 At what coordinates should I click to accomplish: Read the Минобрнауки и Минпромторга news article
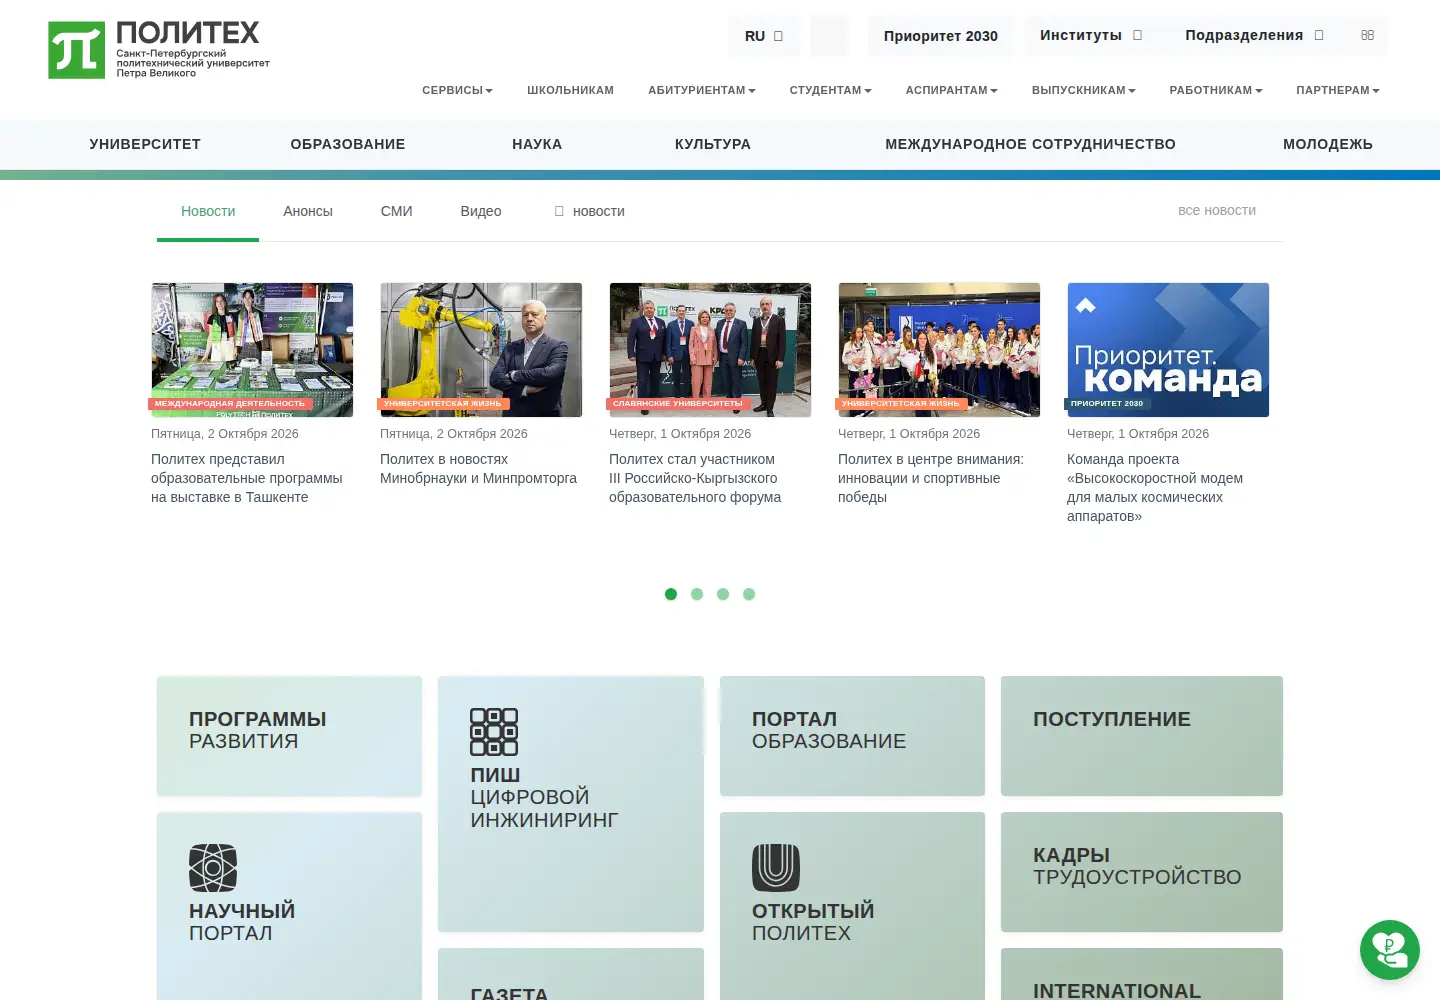tap(478, 469)
